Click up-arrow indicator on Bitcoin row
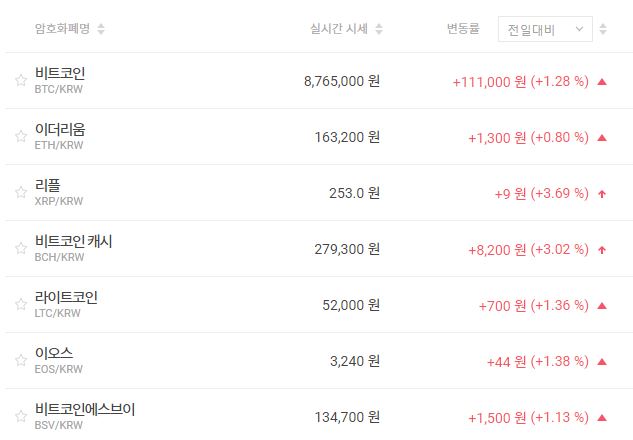633x440 pixels. click(602, 81)
